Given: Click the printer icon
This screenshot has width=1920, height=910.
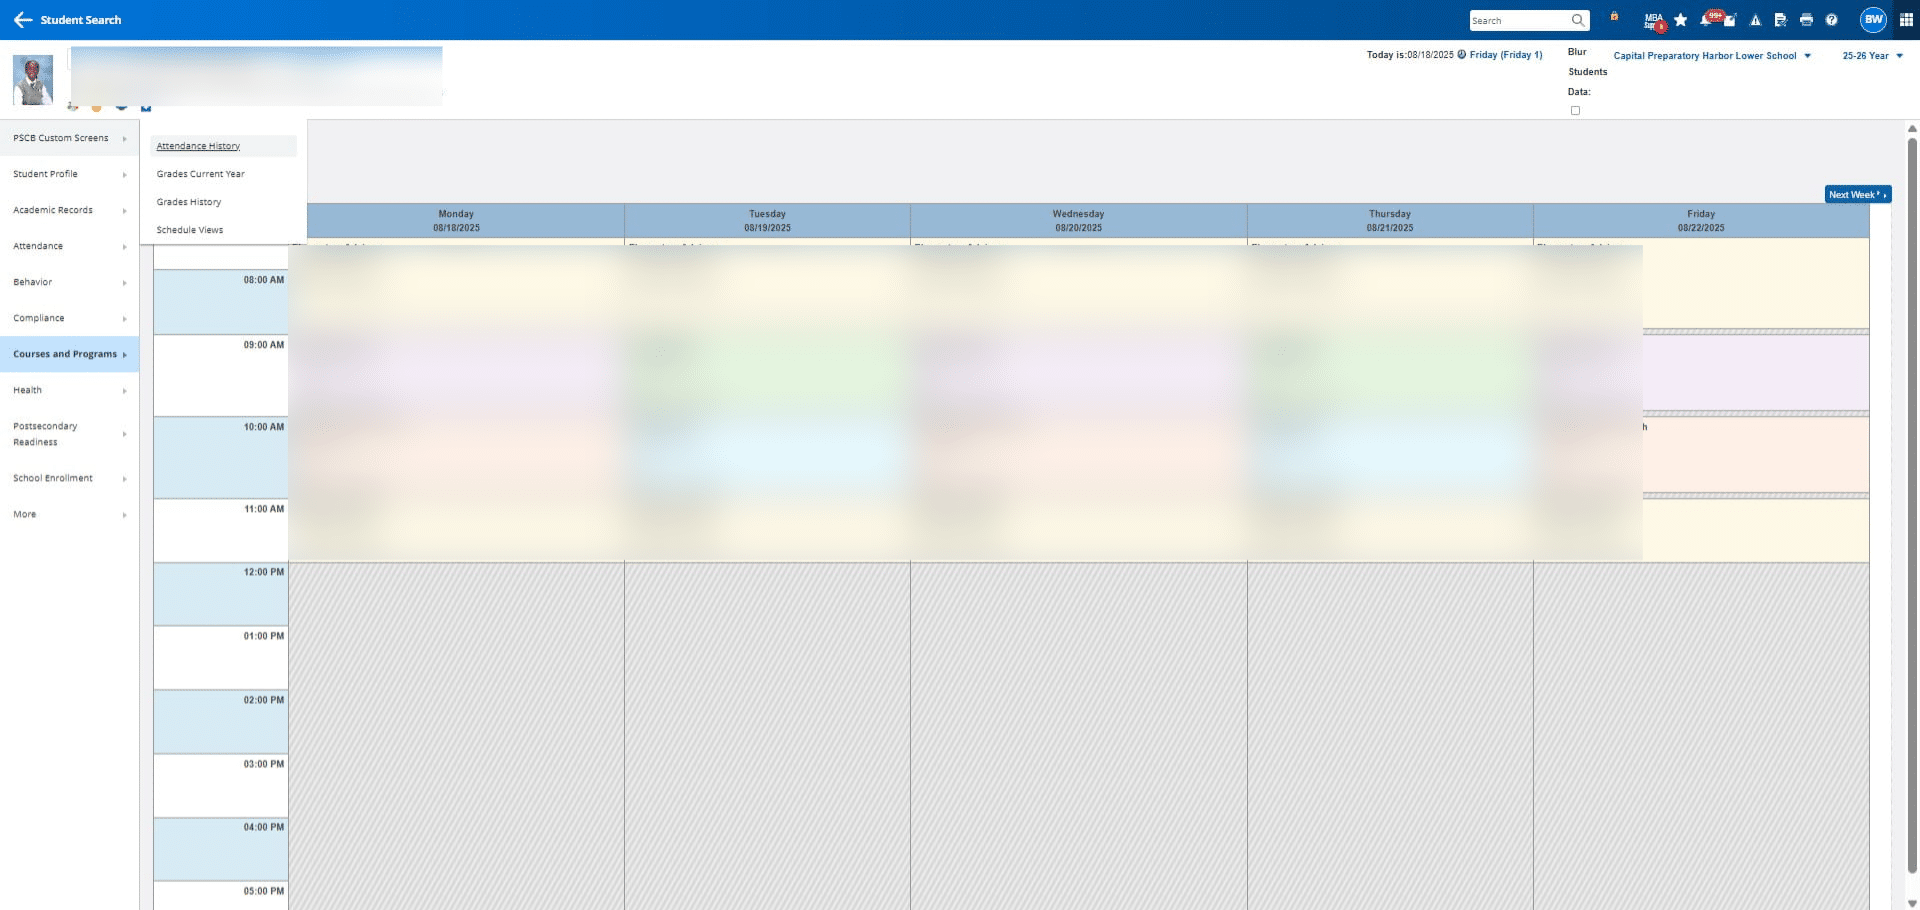Looking at the screenshot, I should click(x=1806, y=20).
